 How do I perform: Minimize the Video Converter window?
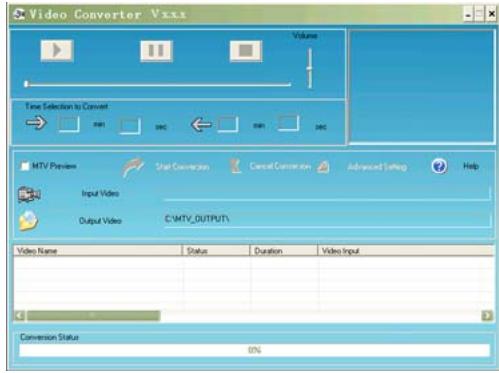[468, 15]
